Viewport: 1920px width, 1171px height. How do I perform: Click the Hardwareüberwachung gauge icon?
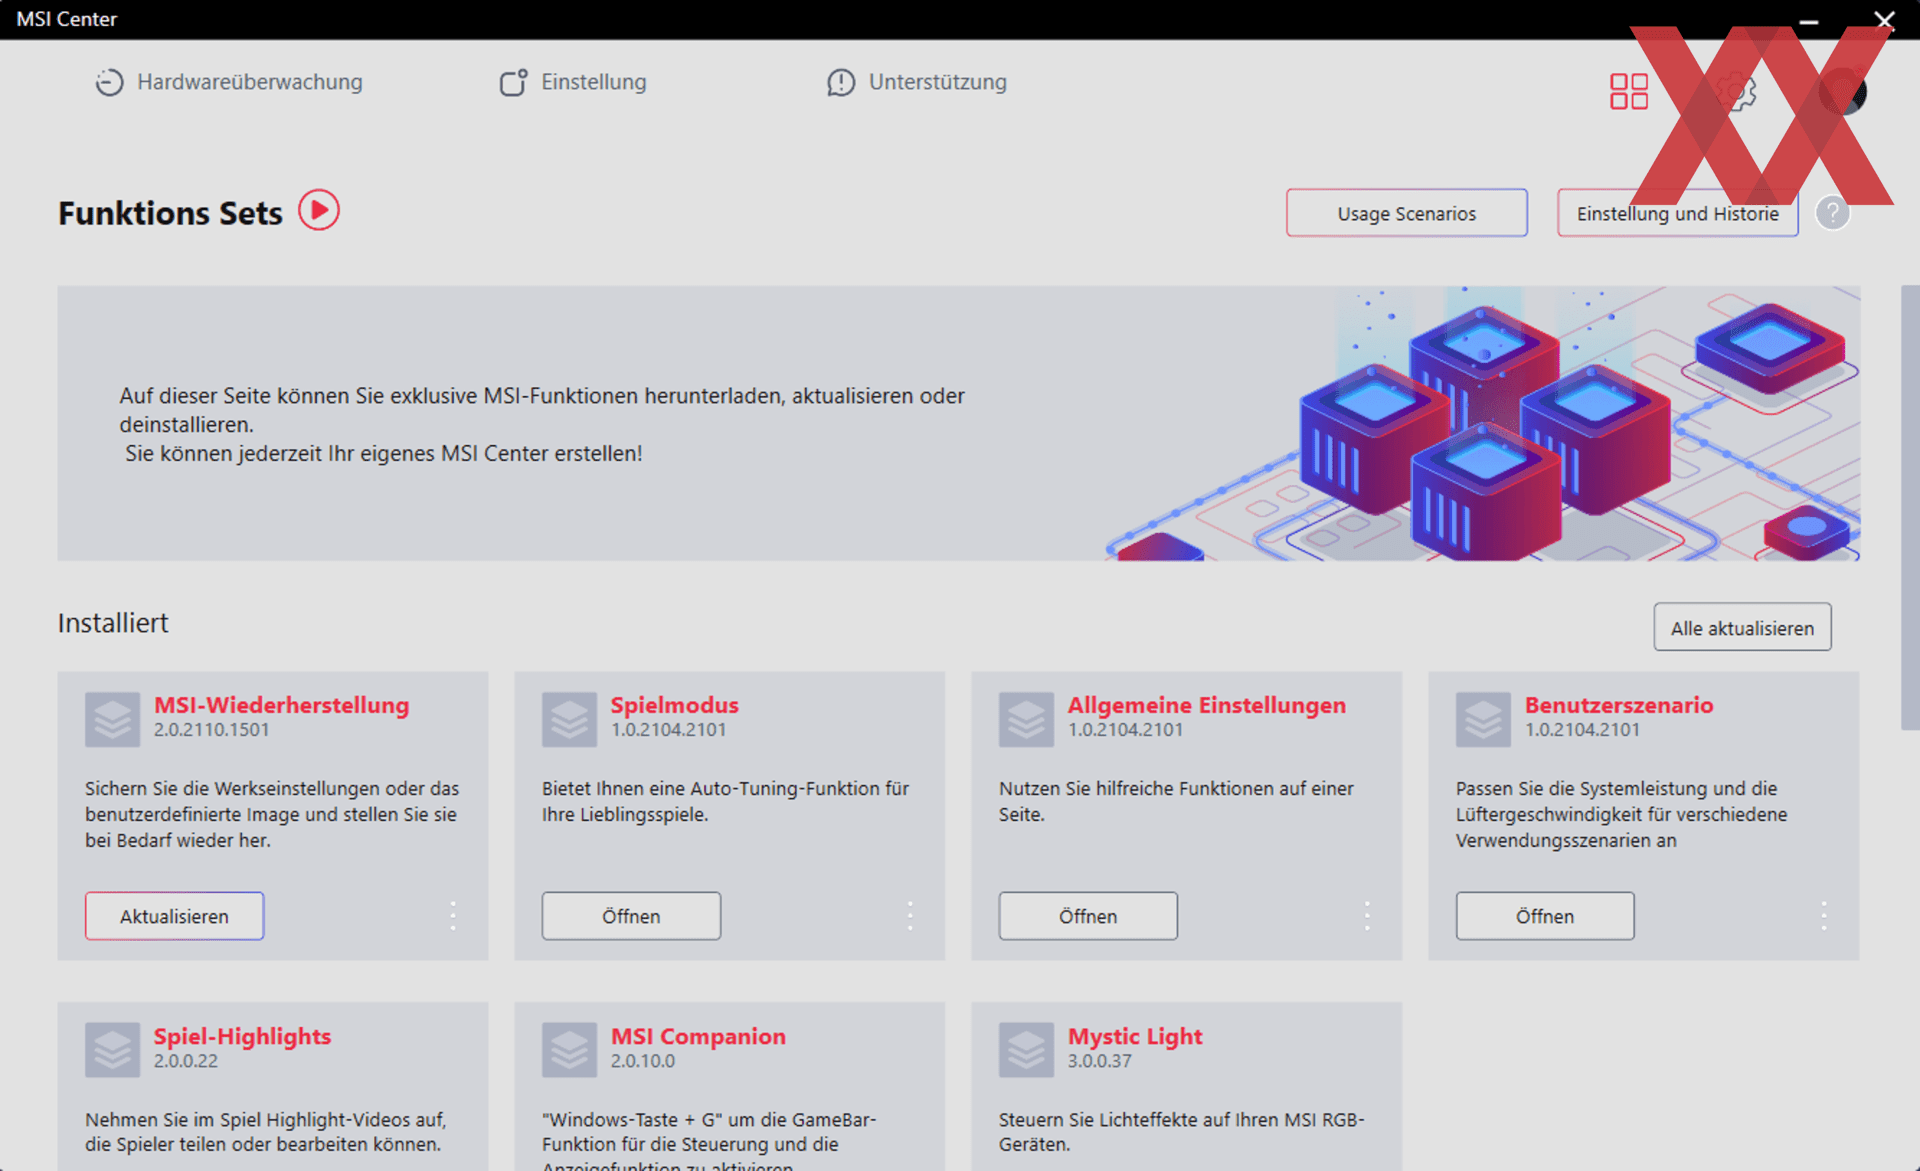pos(109,82)
